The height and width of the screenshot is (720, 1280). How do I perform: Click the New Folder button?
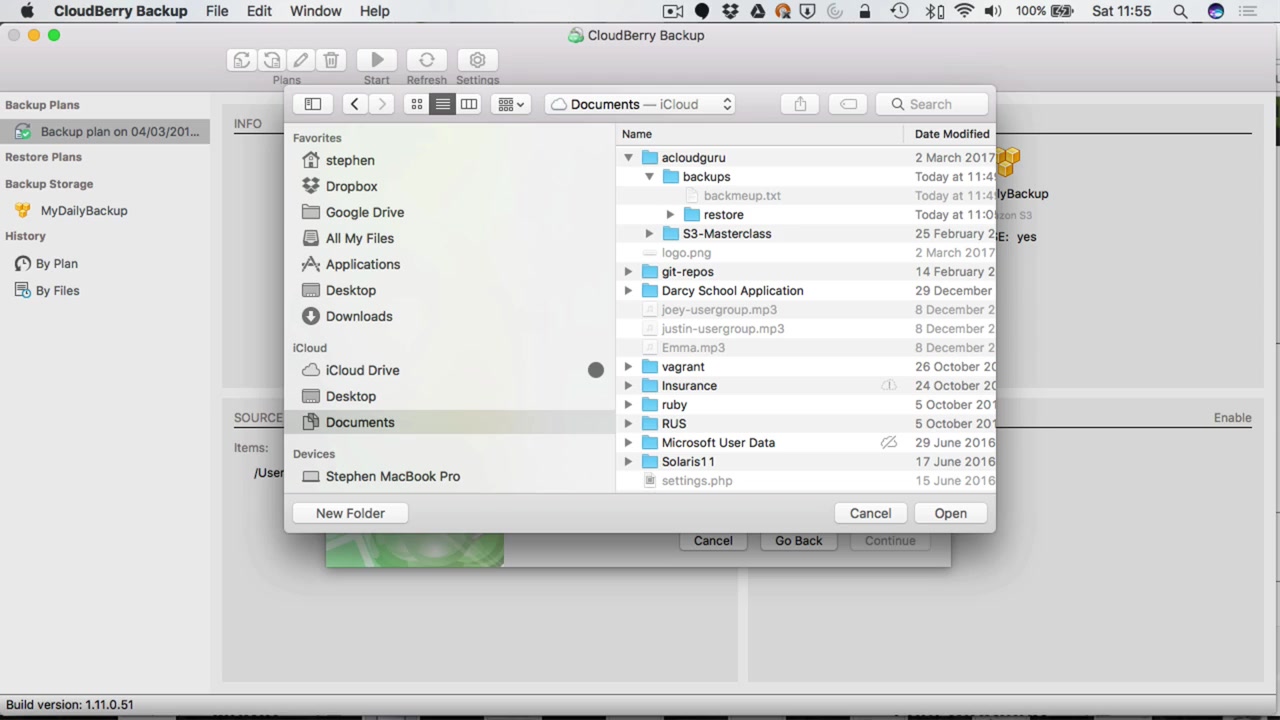point(350,513)
